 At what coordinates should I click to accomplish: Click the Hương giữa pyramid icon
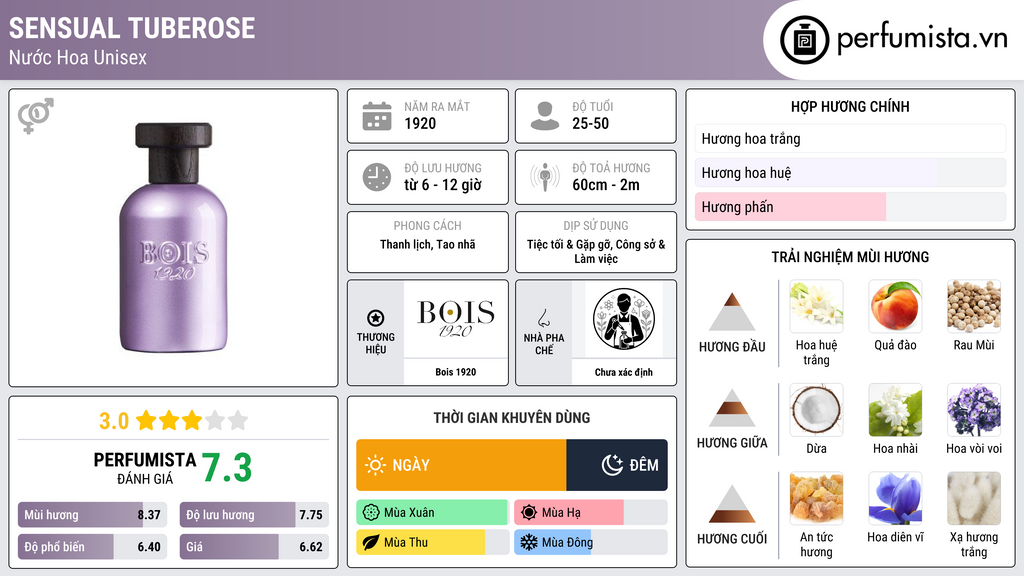pos(732,408)
